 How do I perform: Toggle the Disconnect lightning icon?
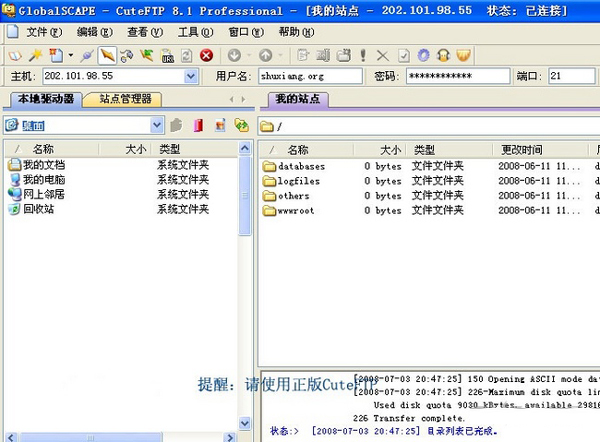[107, 56]
